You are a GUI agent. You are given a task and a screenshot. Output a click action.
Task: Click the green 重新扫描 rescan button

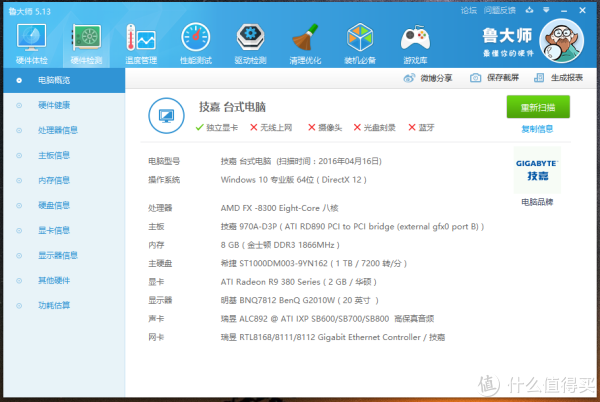[x=538, y=107]
